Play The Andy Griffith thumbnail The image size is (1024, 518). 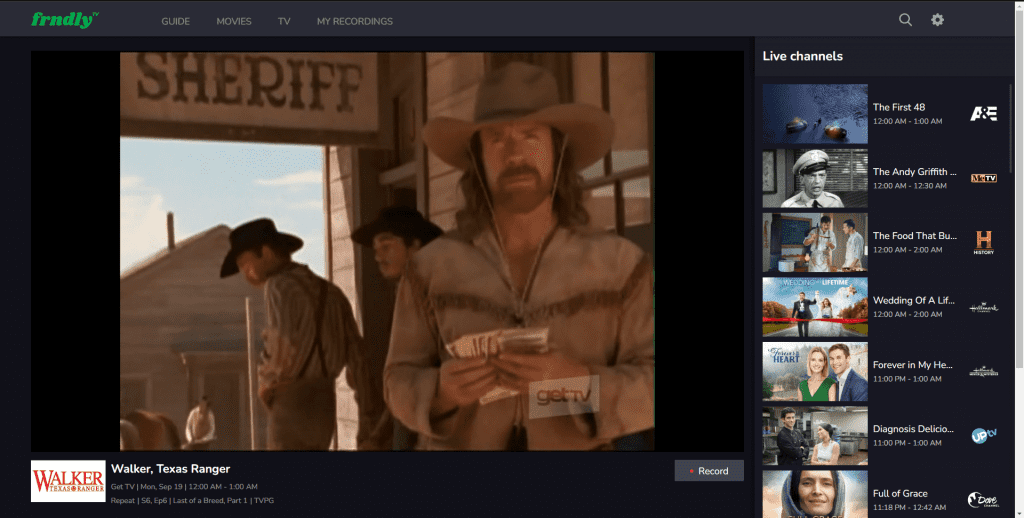tap(815, 178)
